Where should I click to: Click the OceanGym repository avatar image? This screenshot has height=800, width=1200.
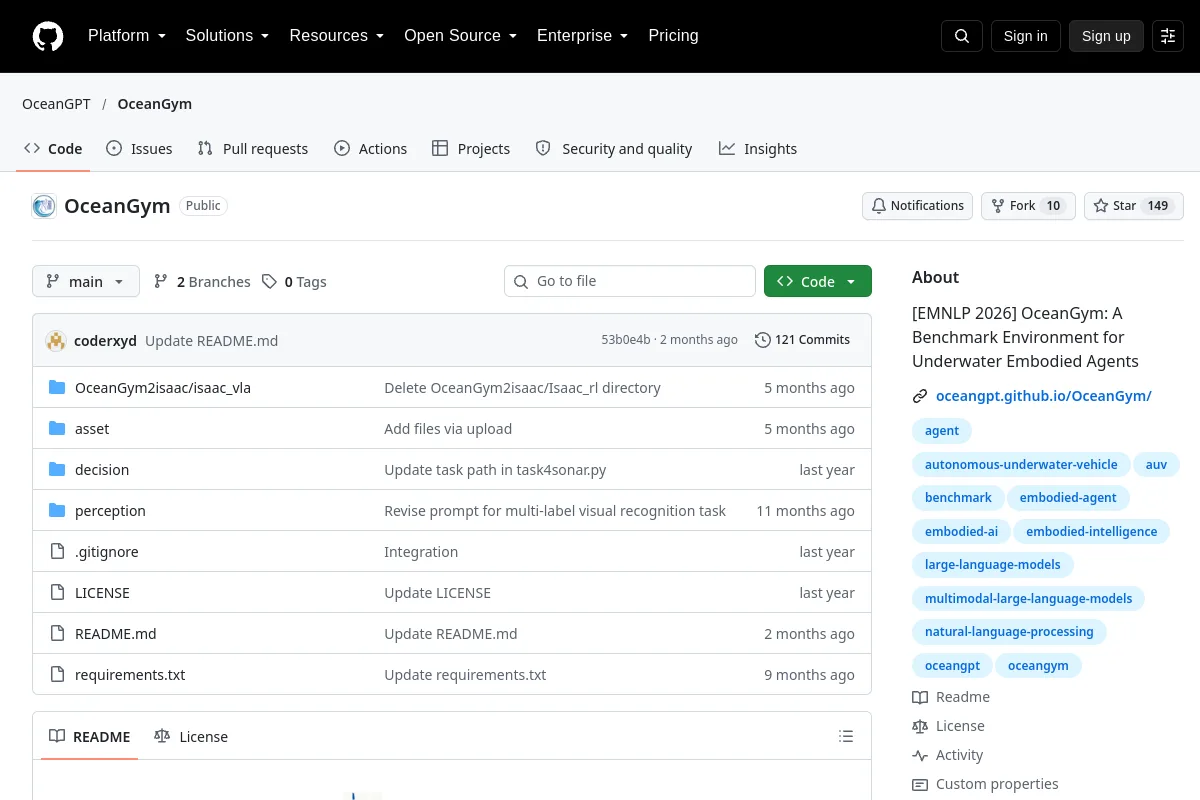point(44,206)
